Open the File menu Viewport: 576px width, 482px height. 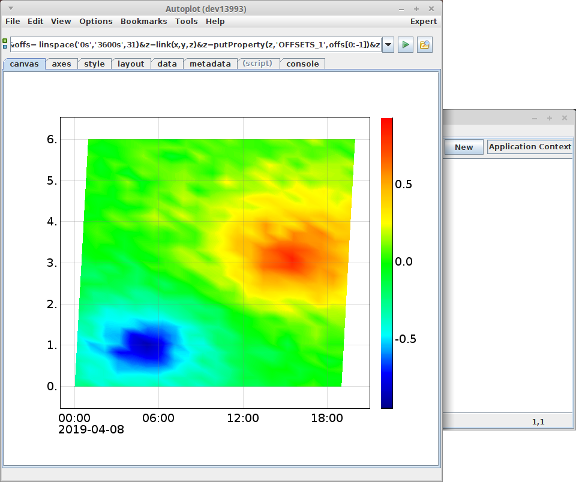(x=12, y=21)
